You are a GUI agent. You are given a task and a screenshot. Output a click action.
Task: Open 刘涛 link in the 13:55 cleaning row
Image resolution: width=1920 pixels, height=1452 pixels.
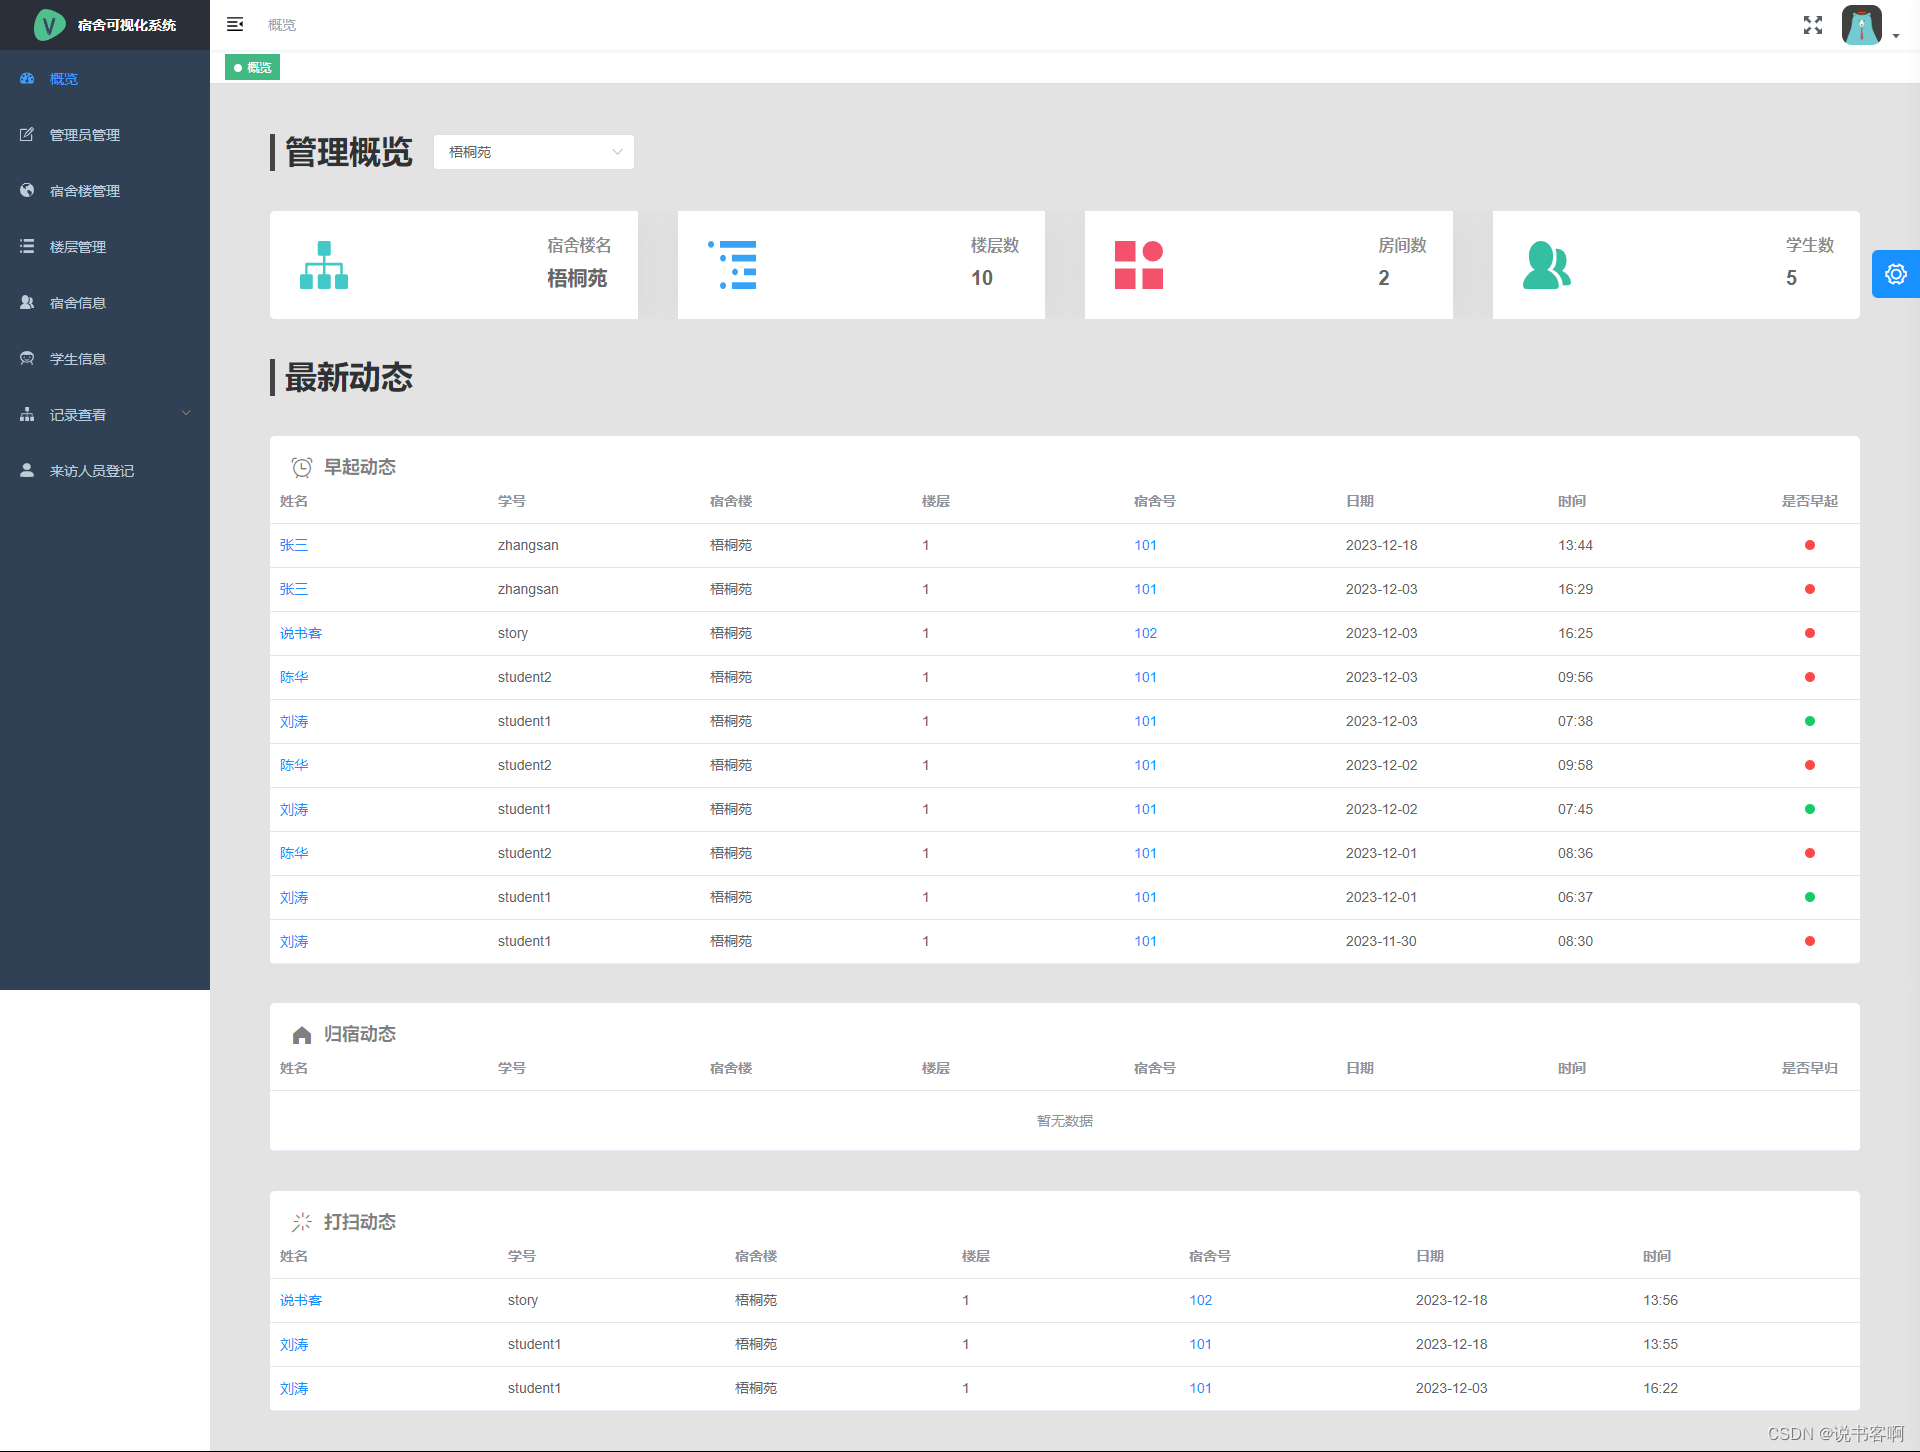point(294,1344)
